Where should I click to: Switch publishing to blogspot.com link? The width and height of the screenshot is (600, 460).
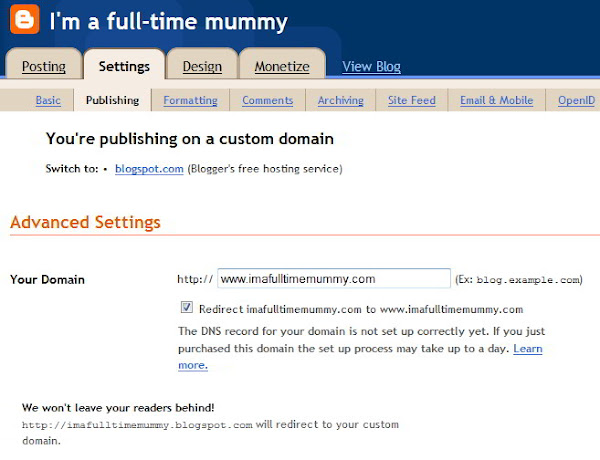(149, 169)
